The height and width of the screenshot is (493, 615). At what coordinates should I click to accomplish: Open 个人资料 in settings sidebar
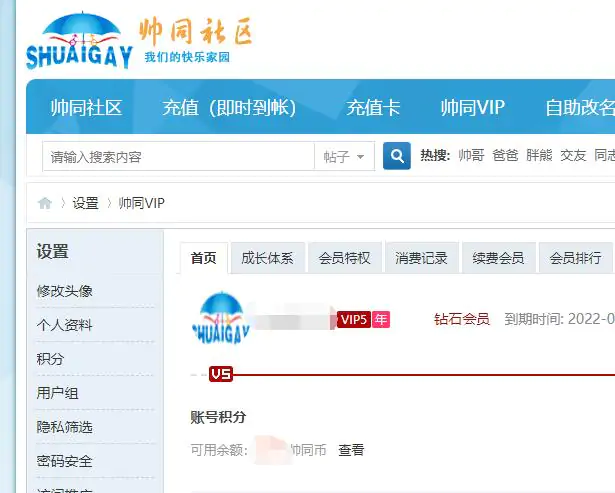click(x=65, y=325)
